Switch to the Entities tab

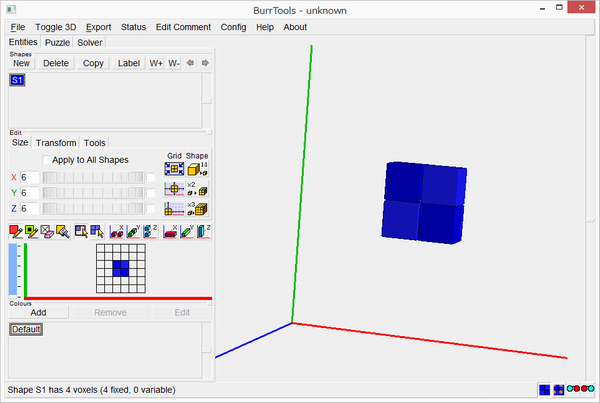click(23, 42)
